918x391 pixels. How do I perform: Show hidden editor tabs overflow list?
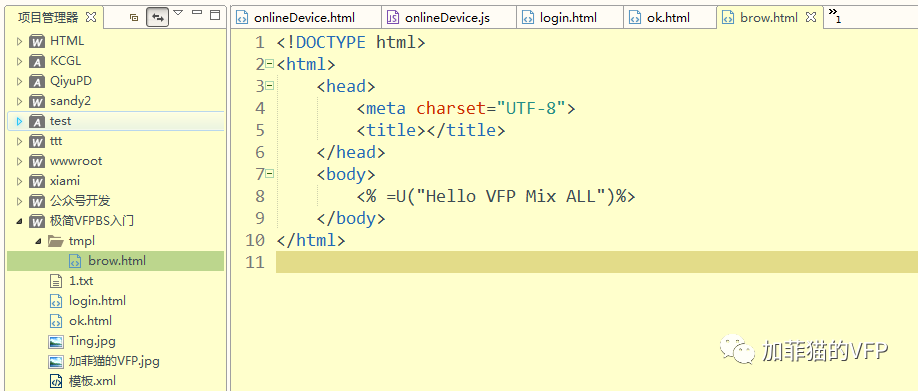(x=835, y=15)
